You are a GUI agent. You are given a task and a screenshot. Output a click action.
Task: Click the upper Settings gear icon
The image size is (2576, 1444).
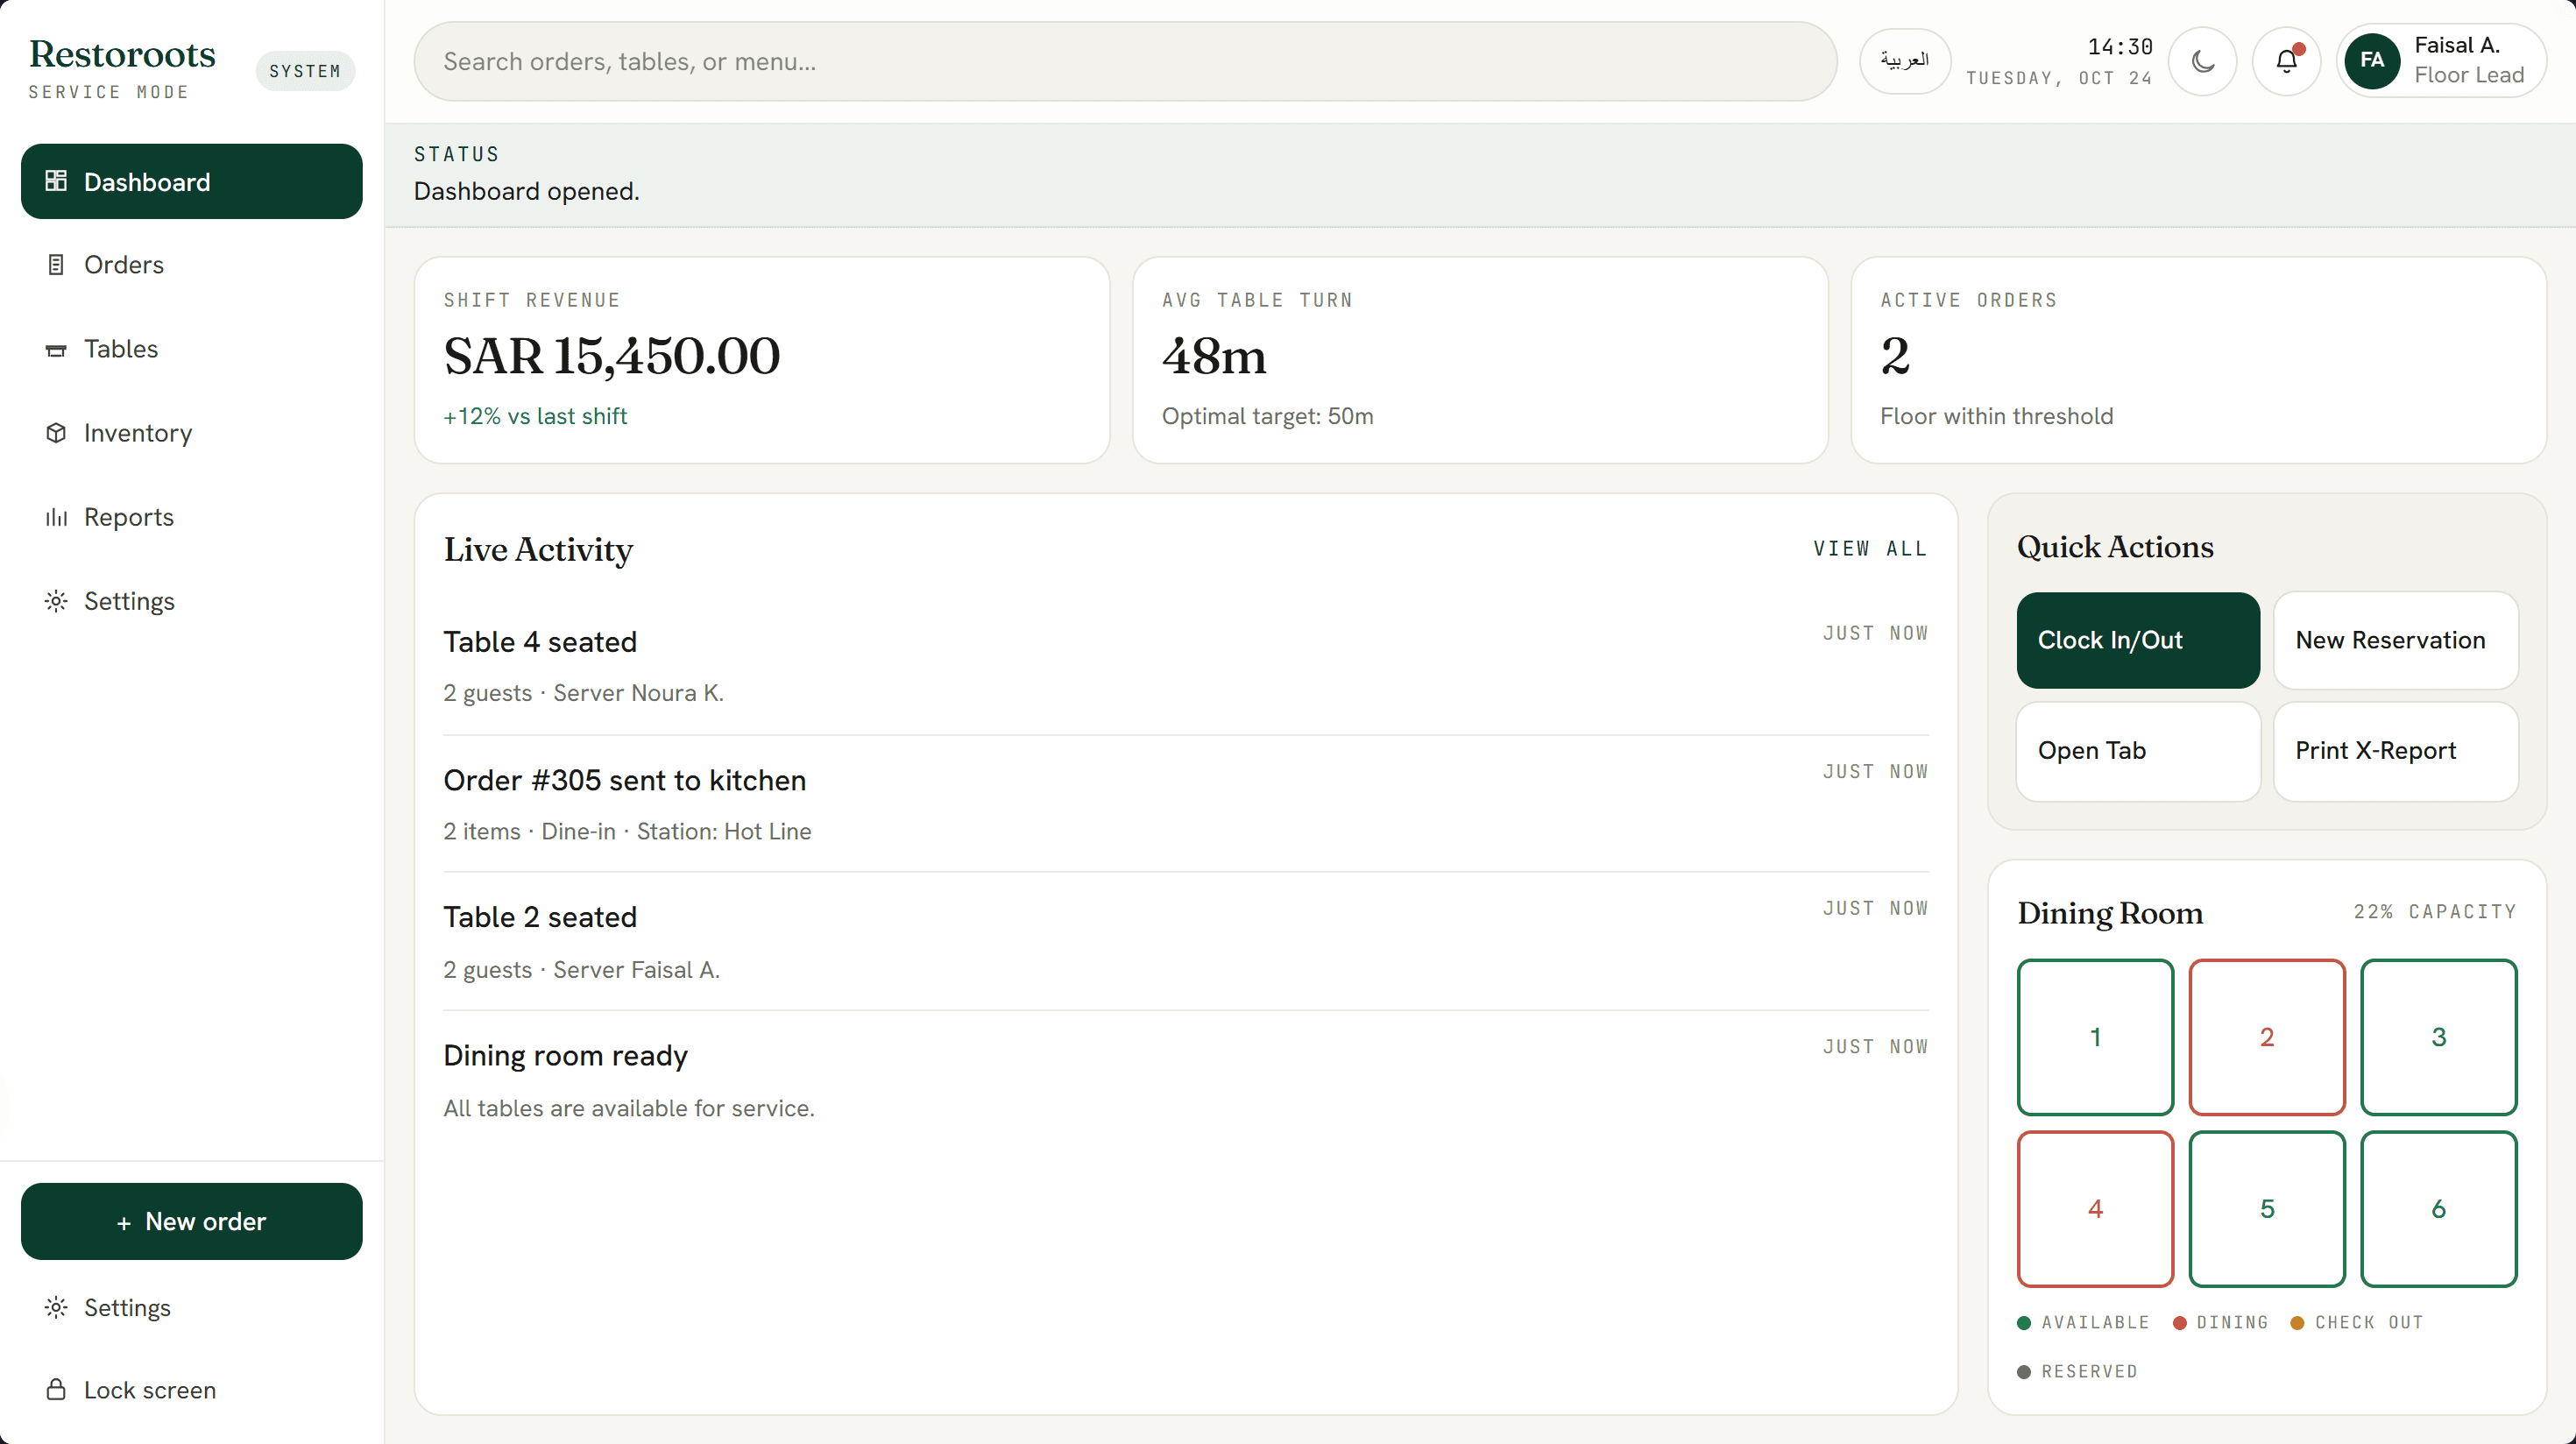56,601
